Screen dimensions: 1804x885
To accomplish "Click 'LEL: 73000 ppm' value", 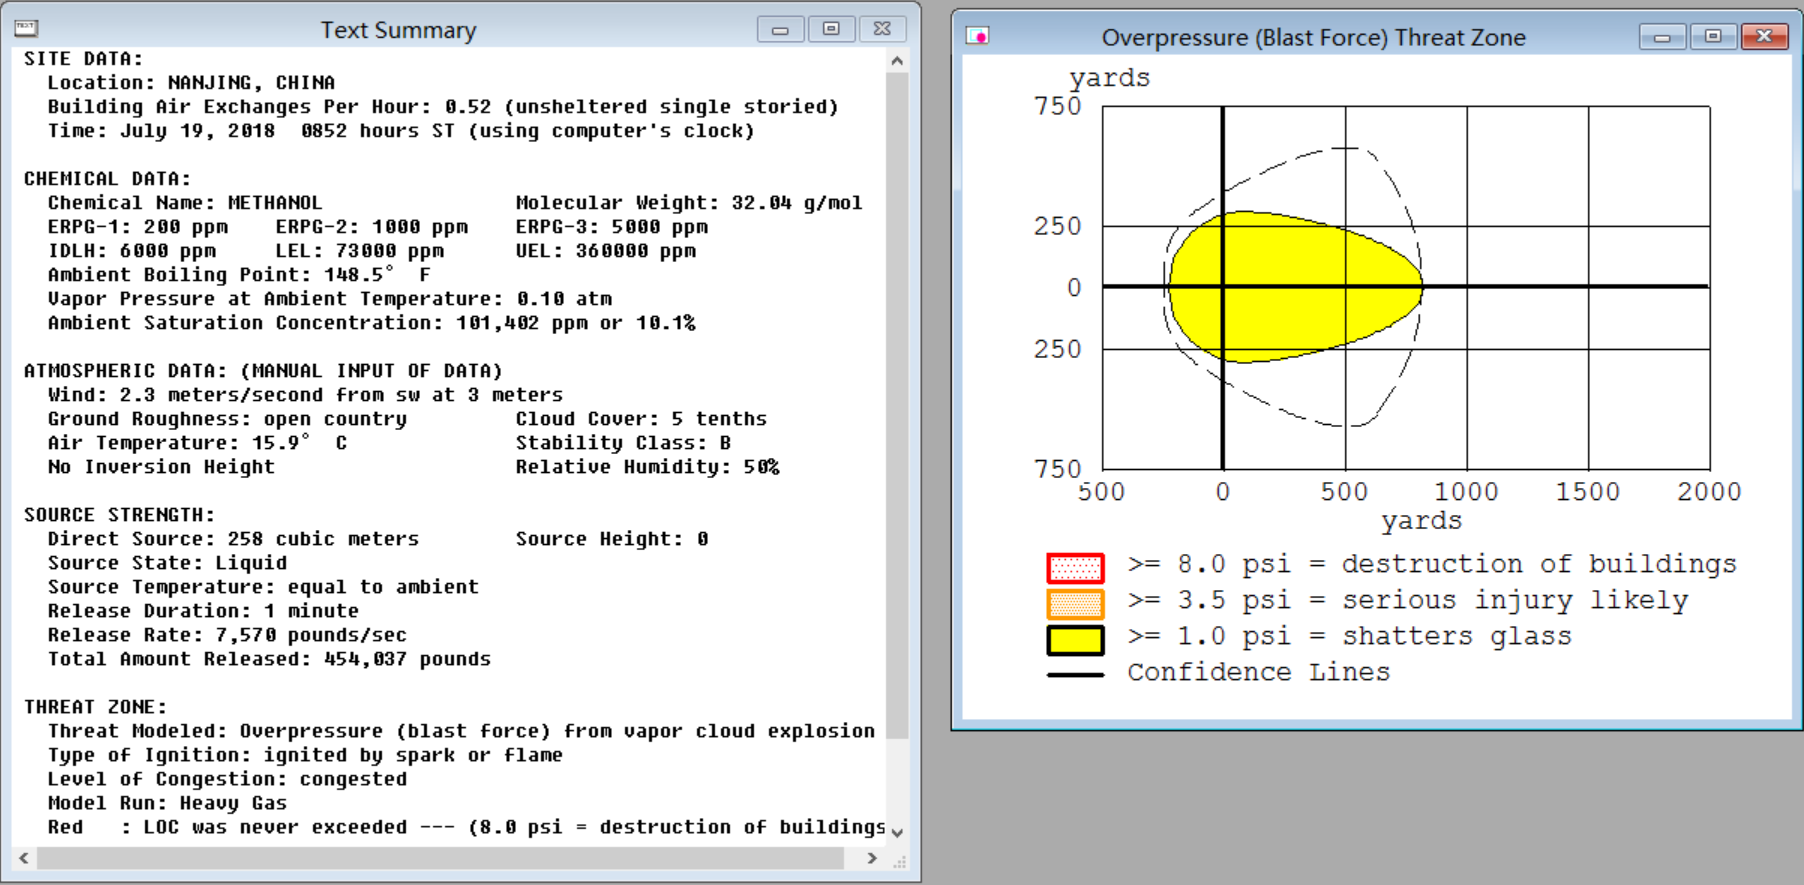I will tap(360, 251).
